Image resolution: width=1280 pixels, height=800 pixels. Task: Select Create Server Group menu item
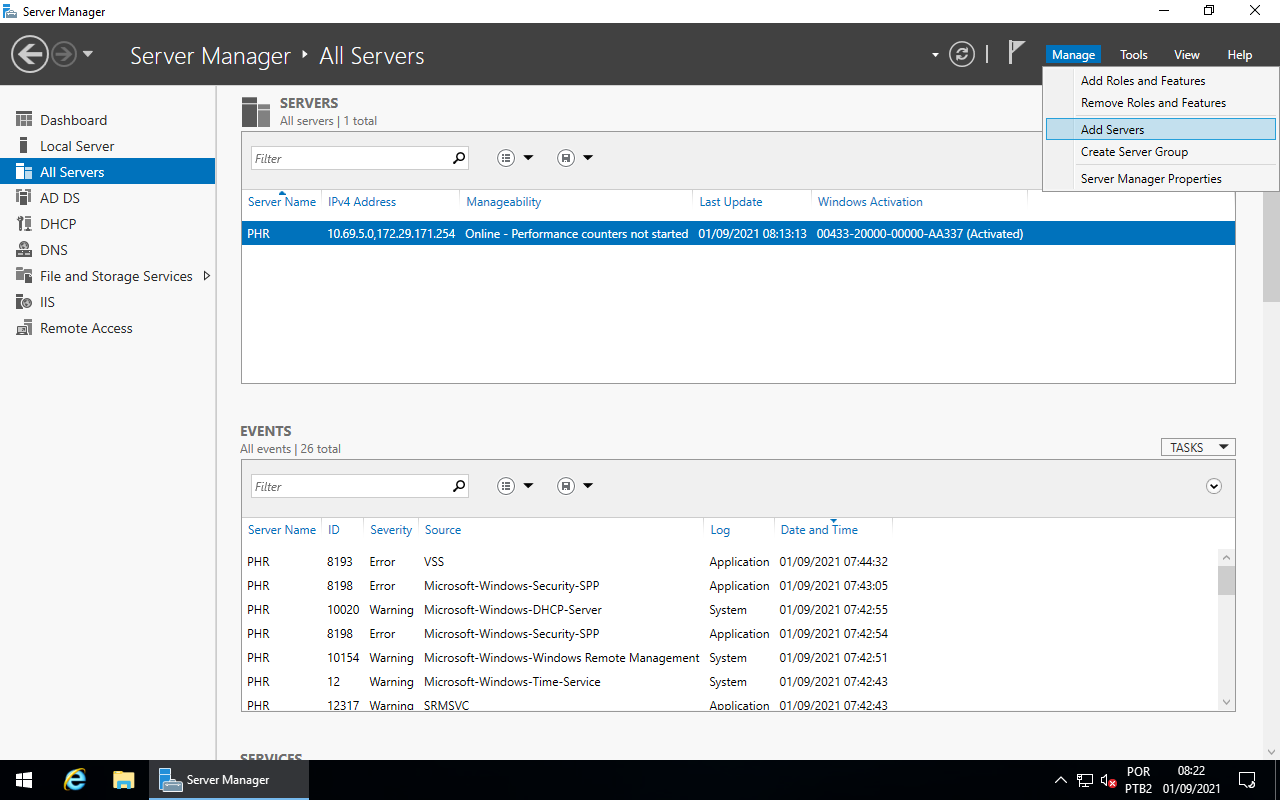1134,152
